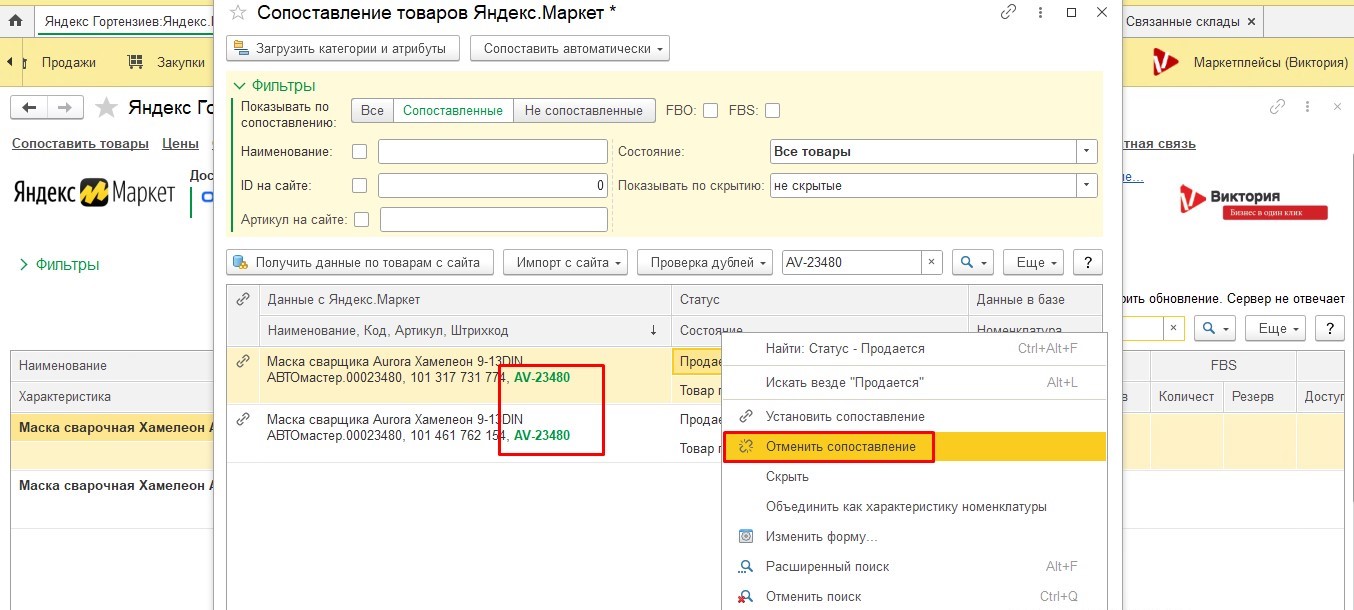Close the Связанные склады tab
Screen dimensions: 1354x610
[x=1251, y=21]
